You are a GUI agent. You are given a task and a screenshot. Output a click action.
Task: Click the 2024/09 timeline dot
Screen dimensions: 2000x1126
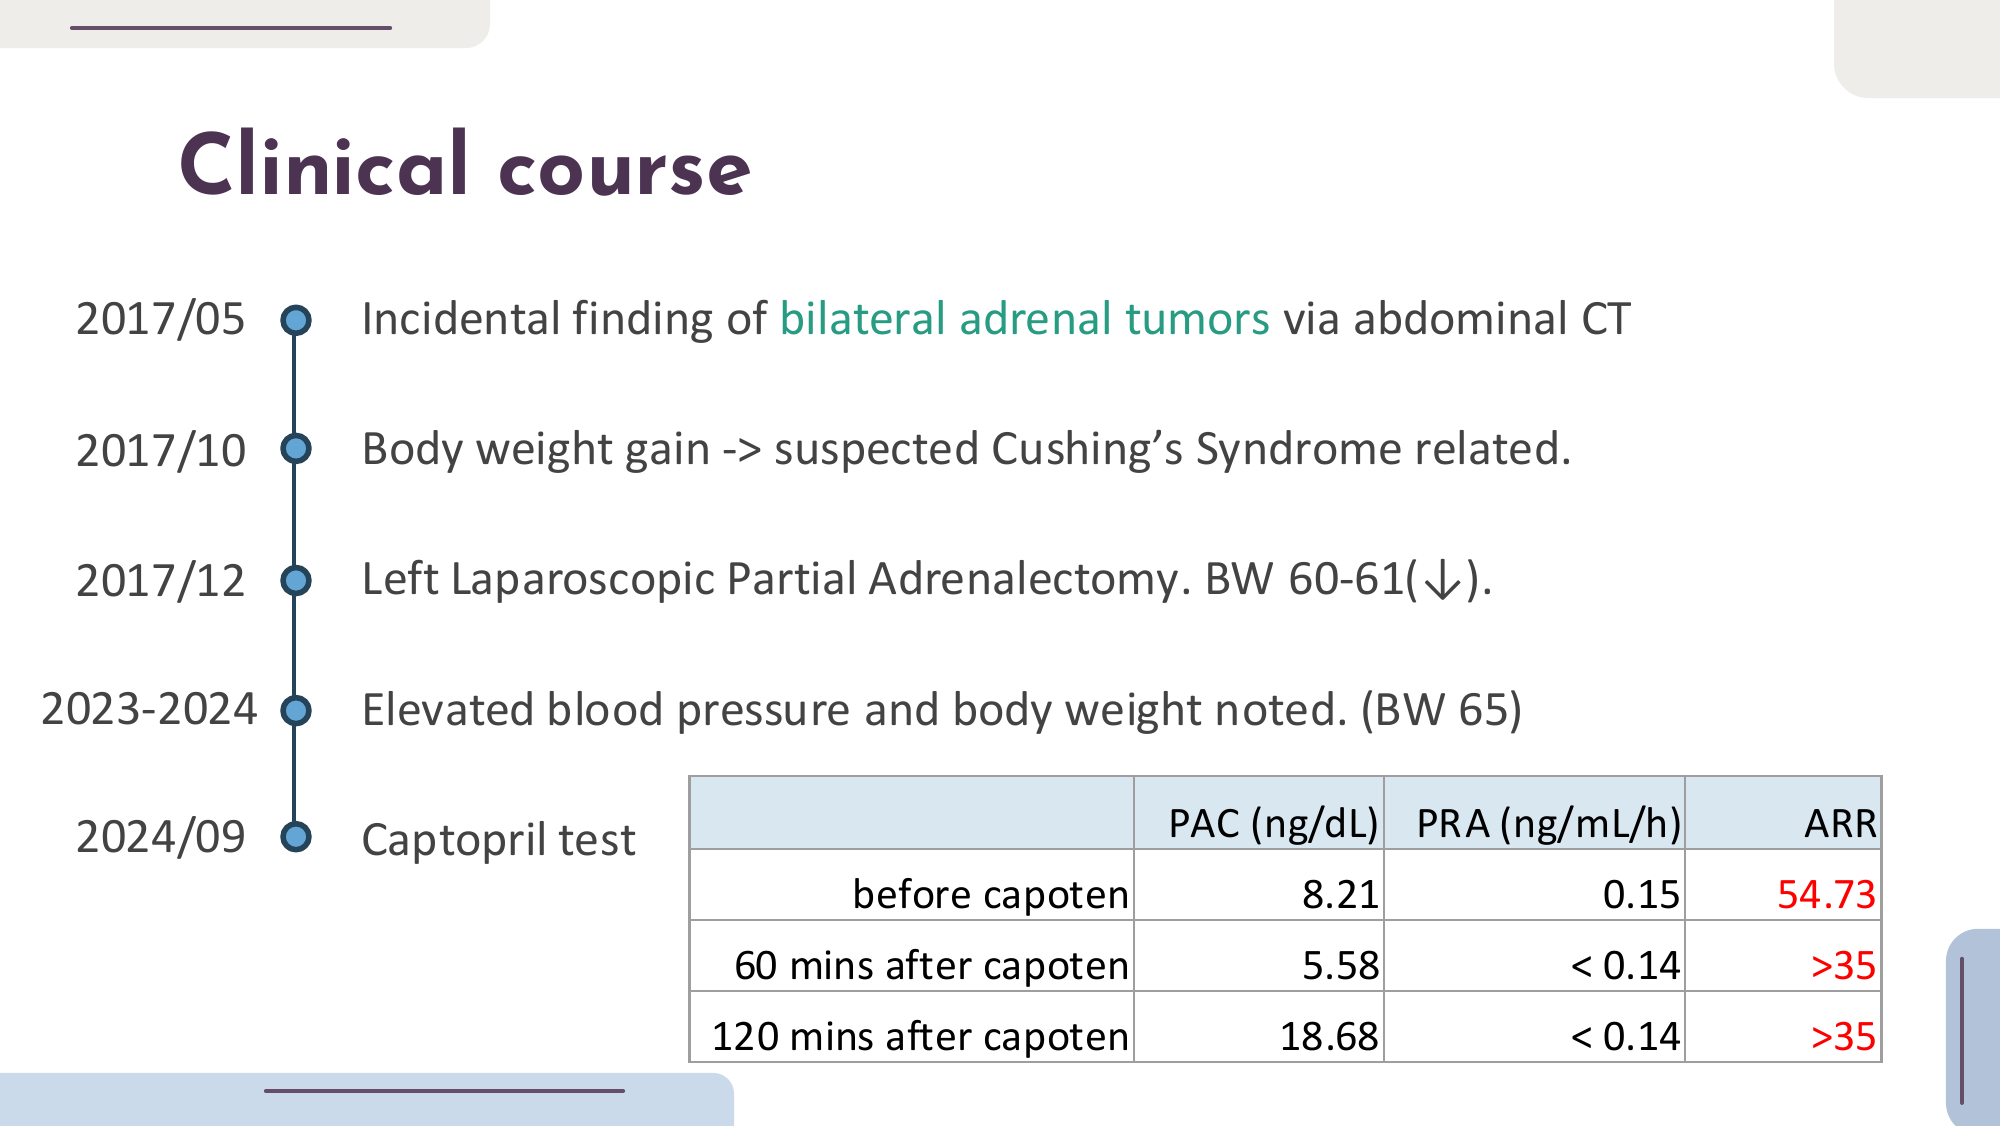pos(295,836)
